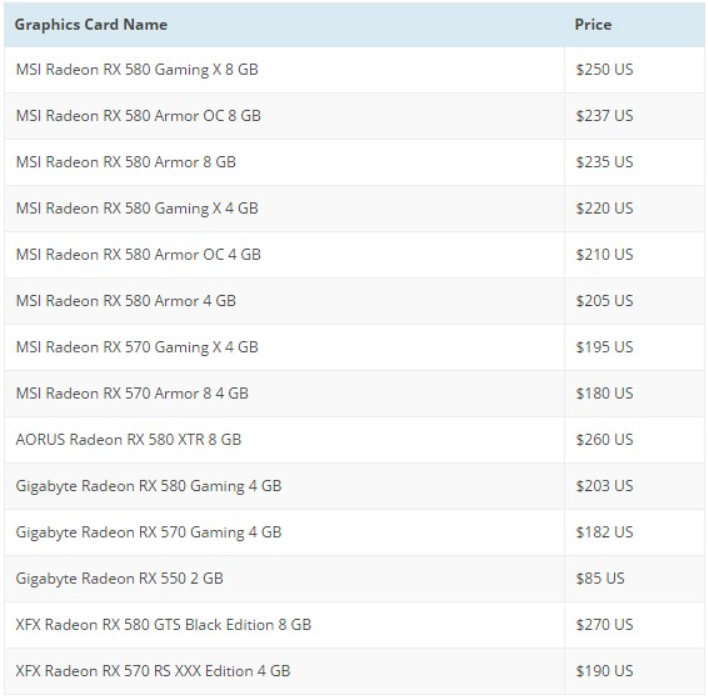Viewport: 708px width, 697px height.
Task: Click MSI Radeon RX 580 Gaming X 4 GB
Action: click(x=137, y=208)
